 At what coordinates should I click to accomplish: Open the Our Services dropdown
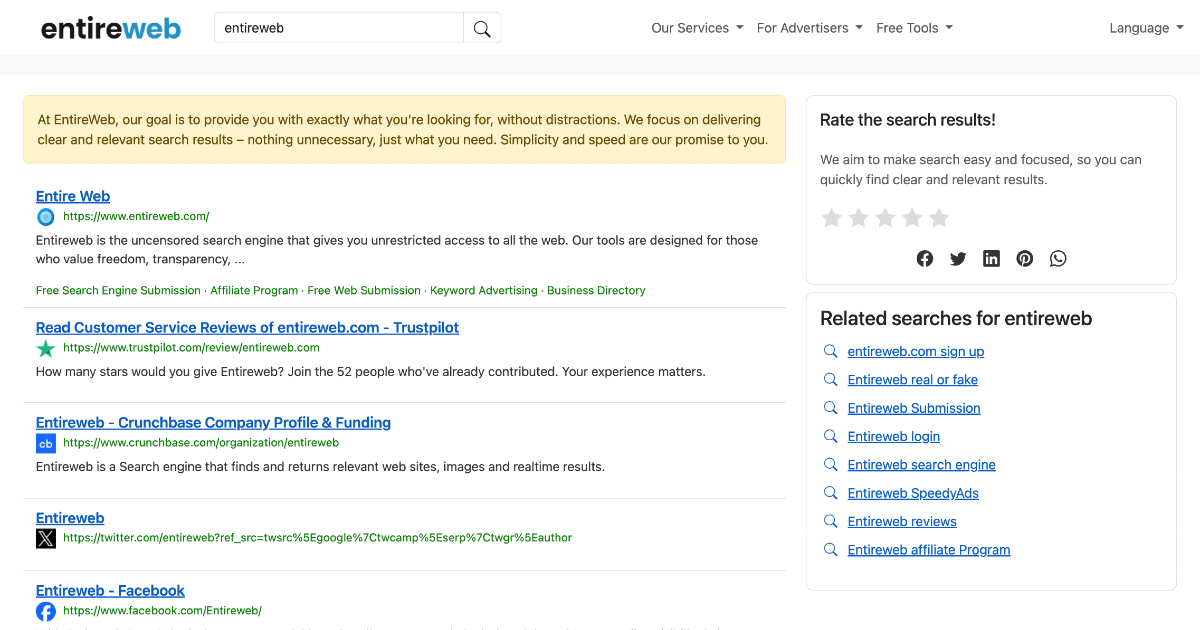click(697, 27)
